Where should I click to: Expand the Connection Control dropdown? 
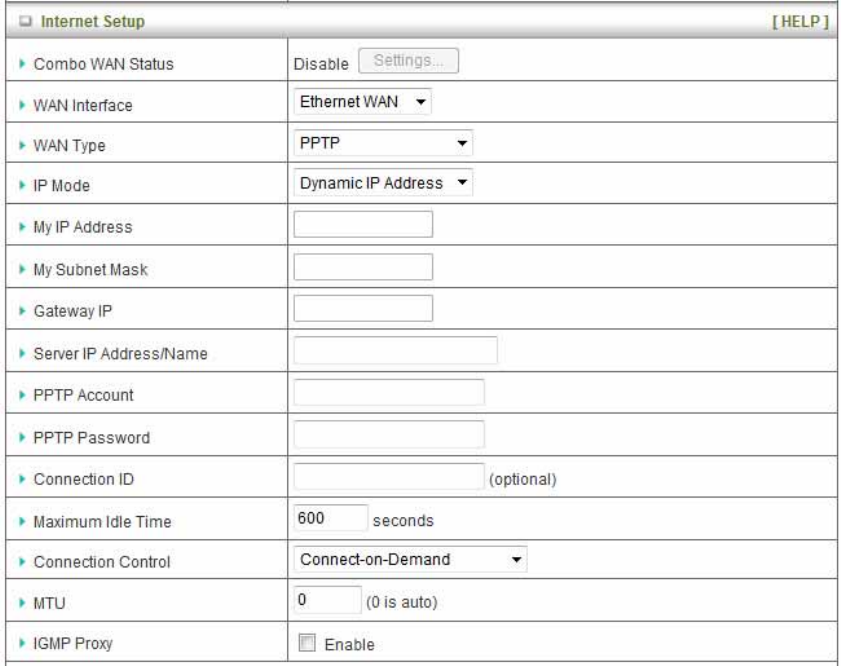click(x=410, y=559)
